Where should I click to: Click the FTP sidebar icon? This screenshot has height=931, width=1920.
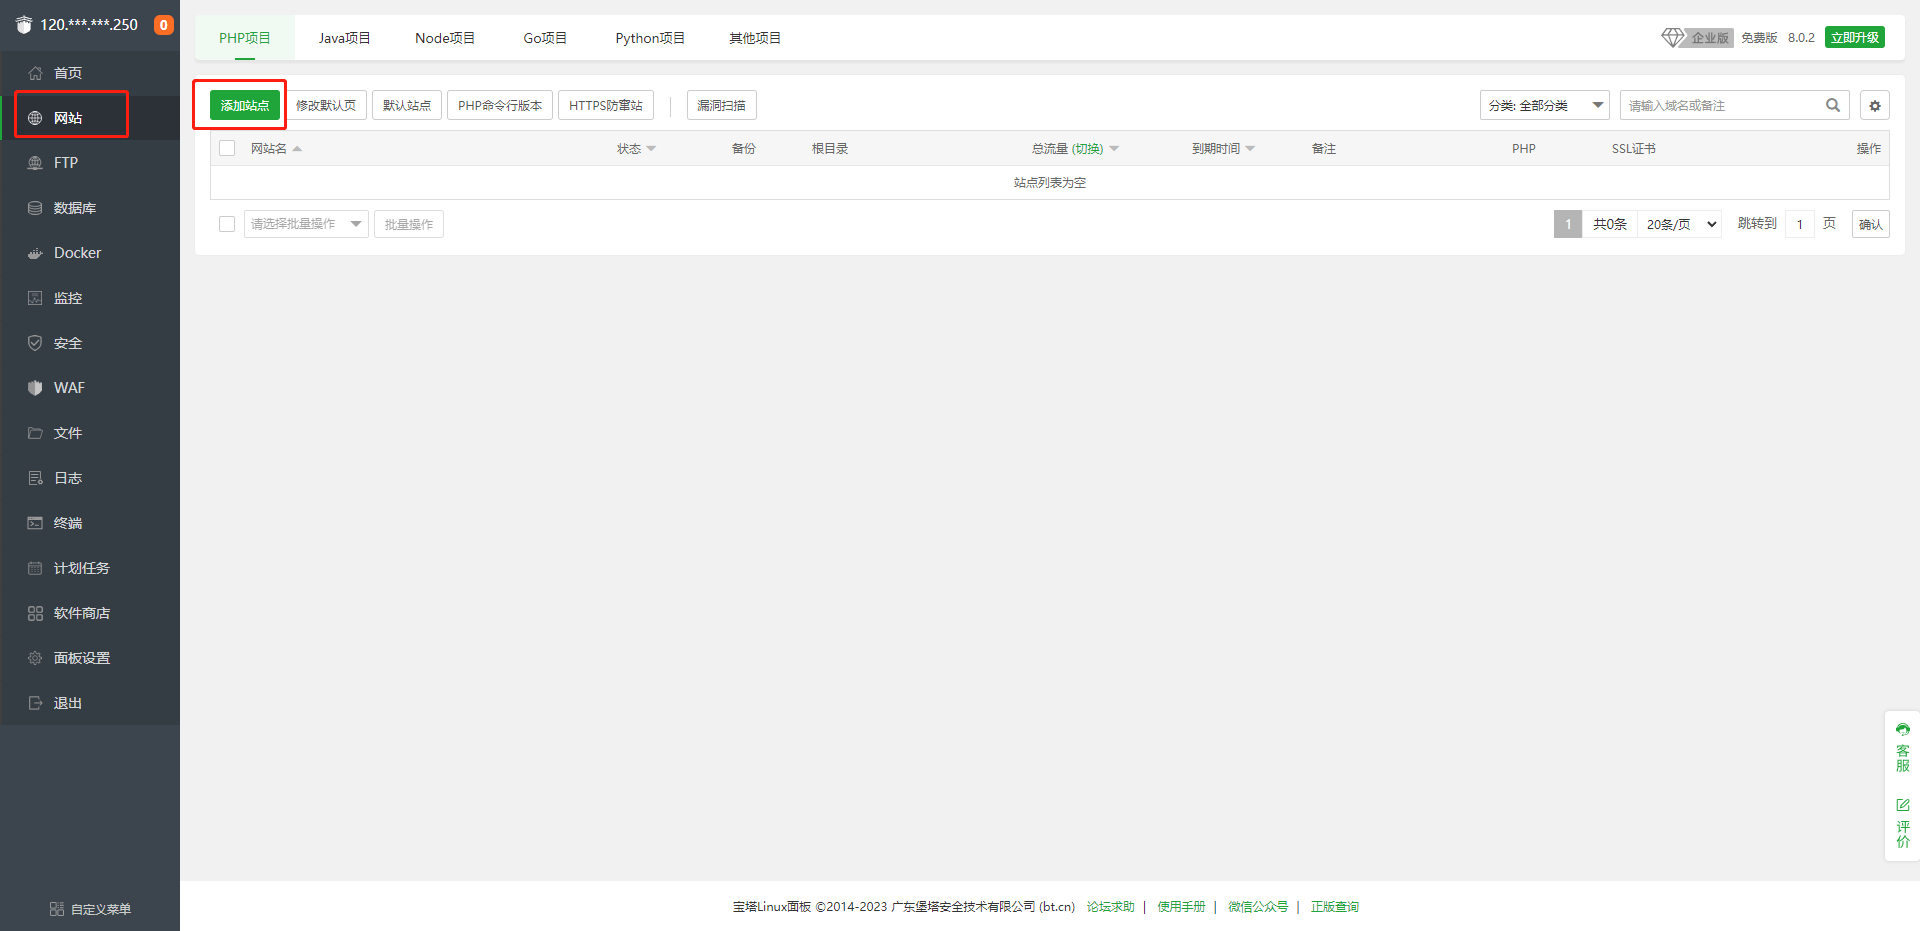(35, 163)
